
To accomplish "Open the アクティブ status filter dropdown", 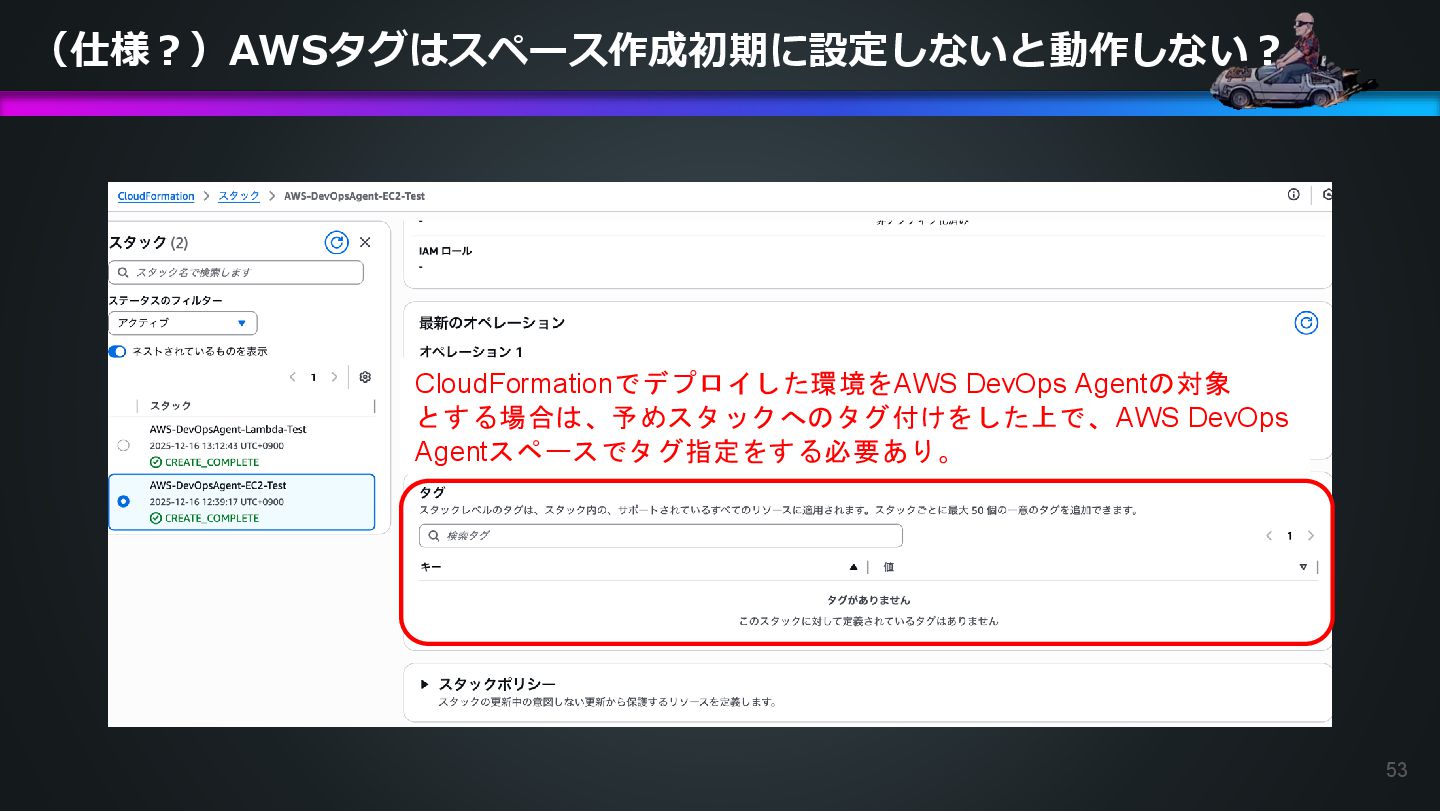I will tap(183, 323).
